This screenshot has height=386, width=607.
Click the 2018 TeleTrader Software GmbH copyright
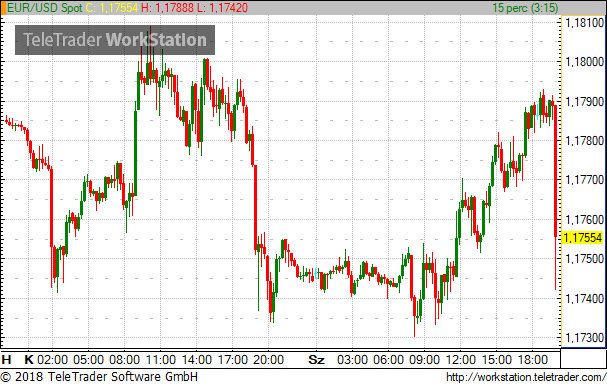click(99, 377)
